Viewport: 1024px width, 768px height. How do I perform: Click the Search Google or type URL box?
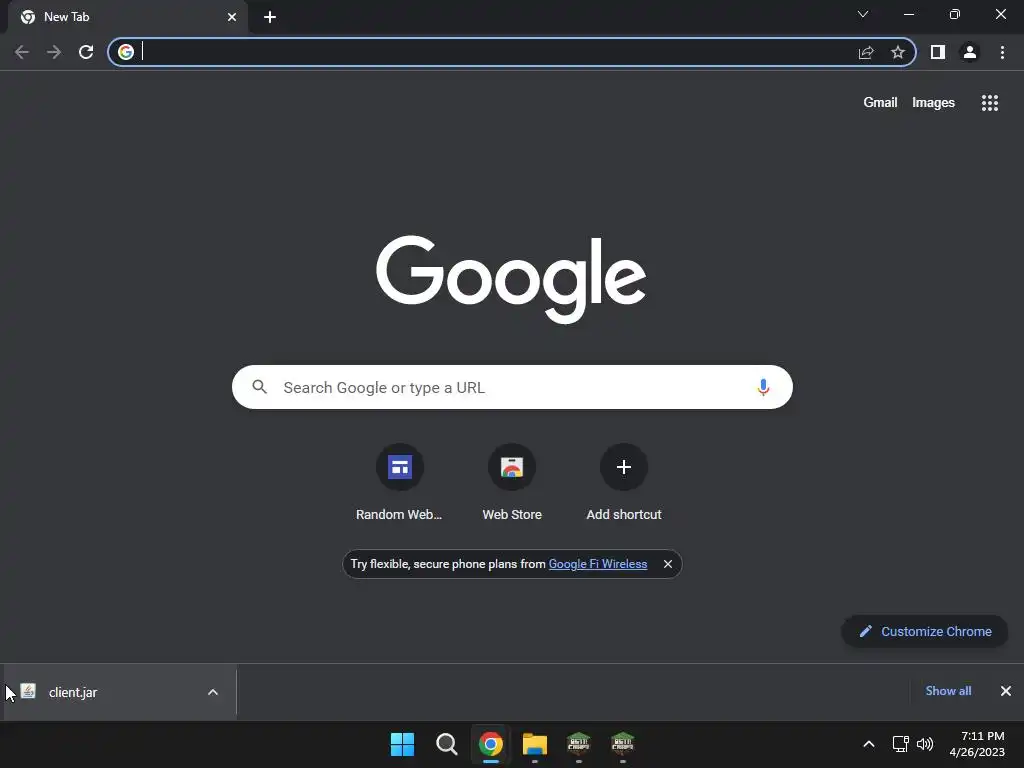click(512, 387)
